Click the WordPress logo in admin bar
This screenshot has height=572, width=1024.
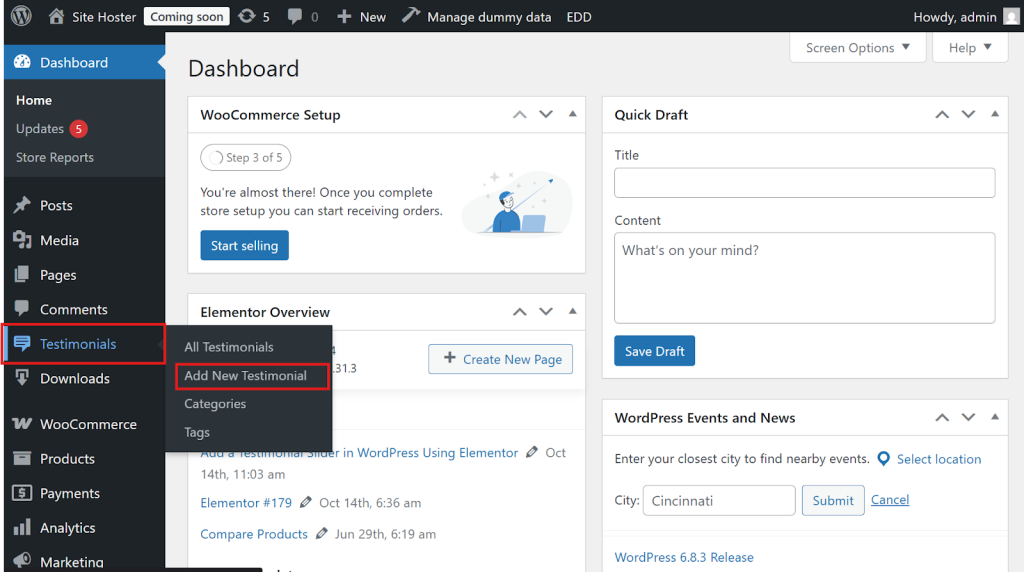click(x=21, y=16)
